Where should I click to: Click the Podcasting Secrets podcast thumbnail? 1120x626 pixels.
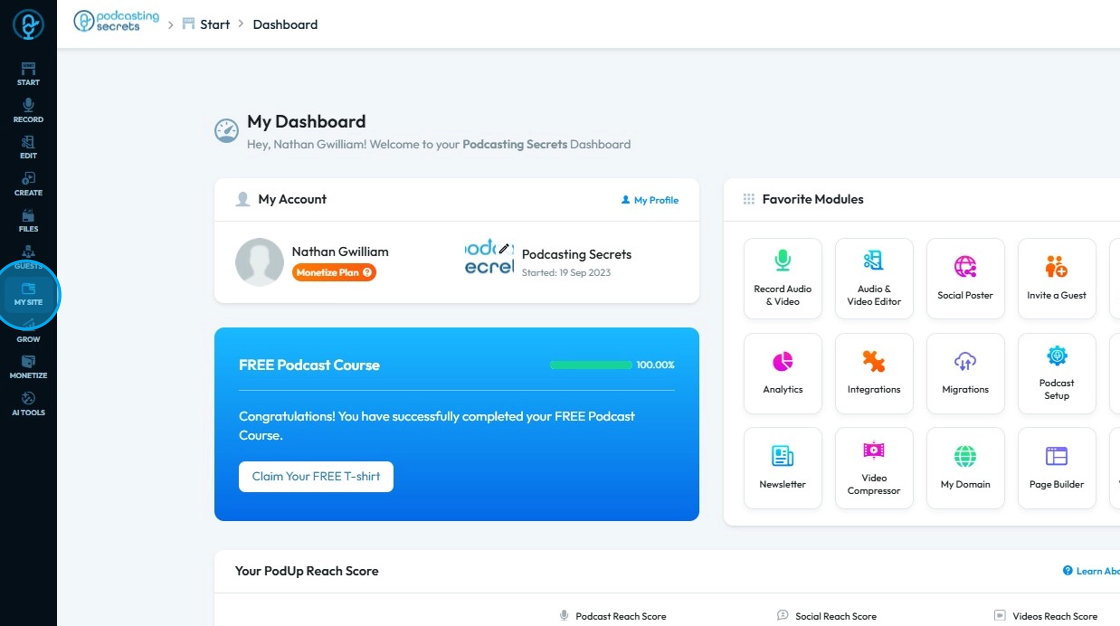point(489,258)
